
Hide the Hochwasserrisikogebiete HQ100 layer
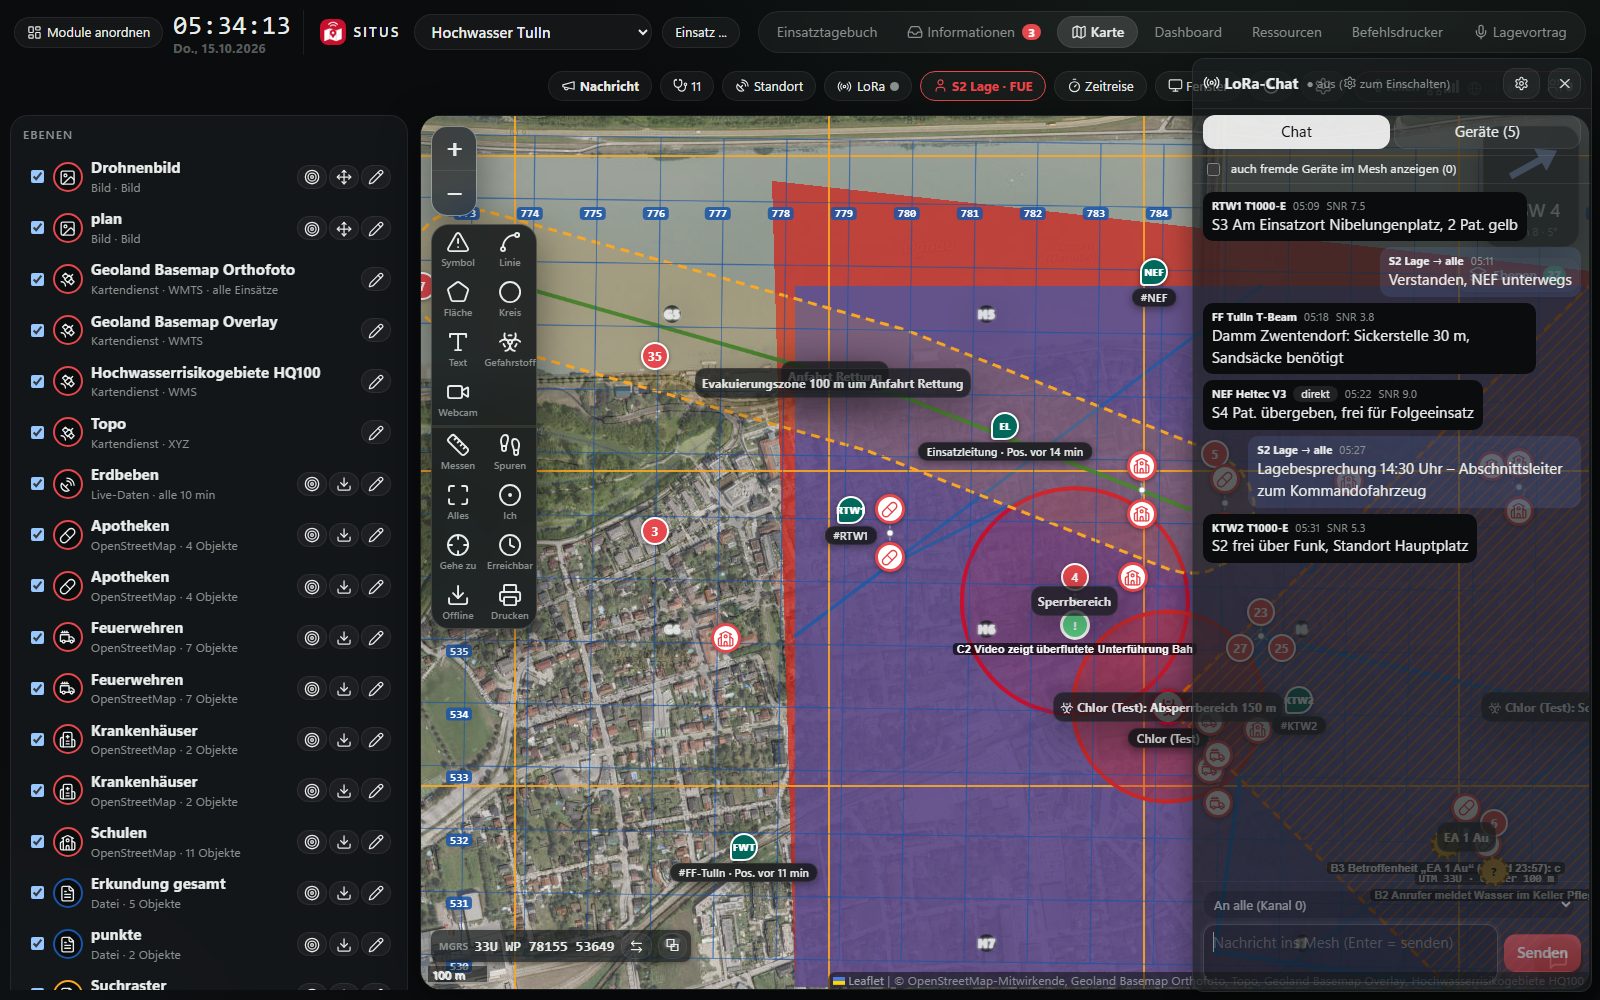pos(38,381)
